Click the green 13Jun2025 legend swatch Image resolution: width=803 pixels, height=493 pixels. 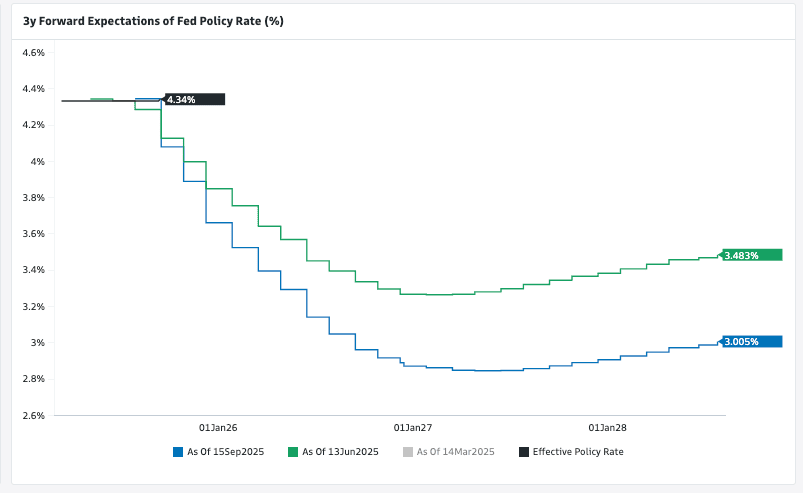click(293, 452)
